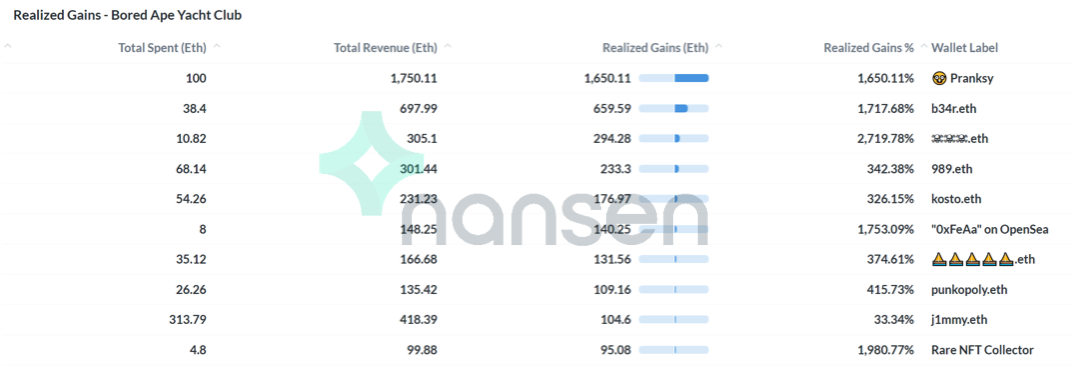
Task: Open the j1mmy.eth wallet
Action: (x=959, y=320)
